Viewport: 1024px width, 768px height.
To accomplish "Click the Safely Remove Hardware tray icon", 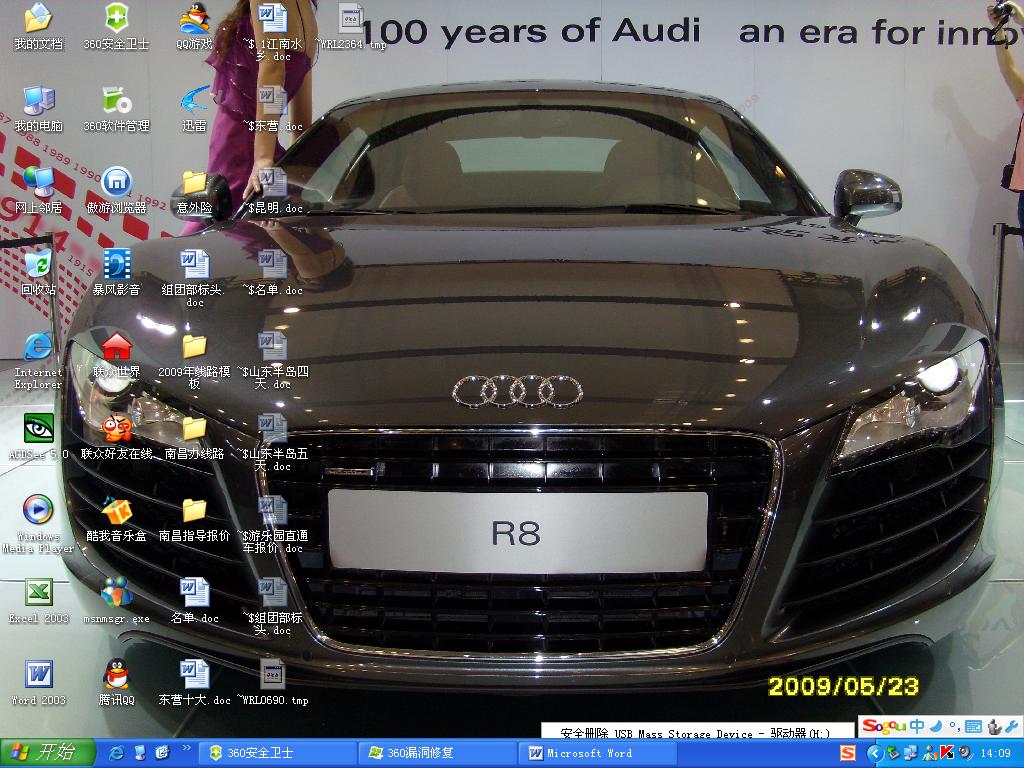I will (893, 753).
